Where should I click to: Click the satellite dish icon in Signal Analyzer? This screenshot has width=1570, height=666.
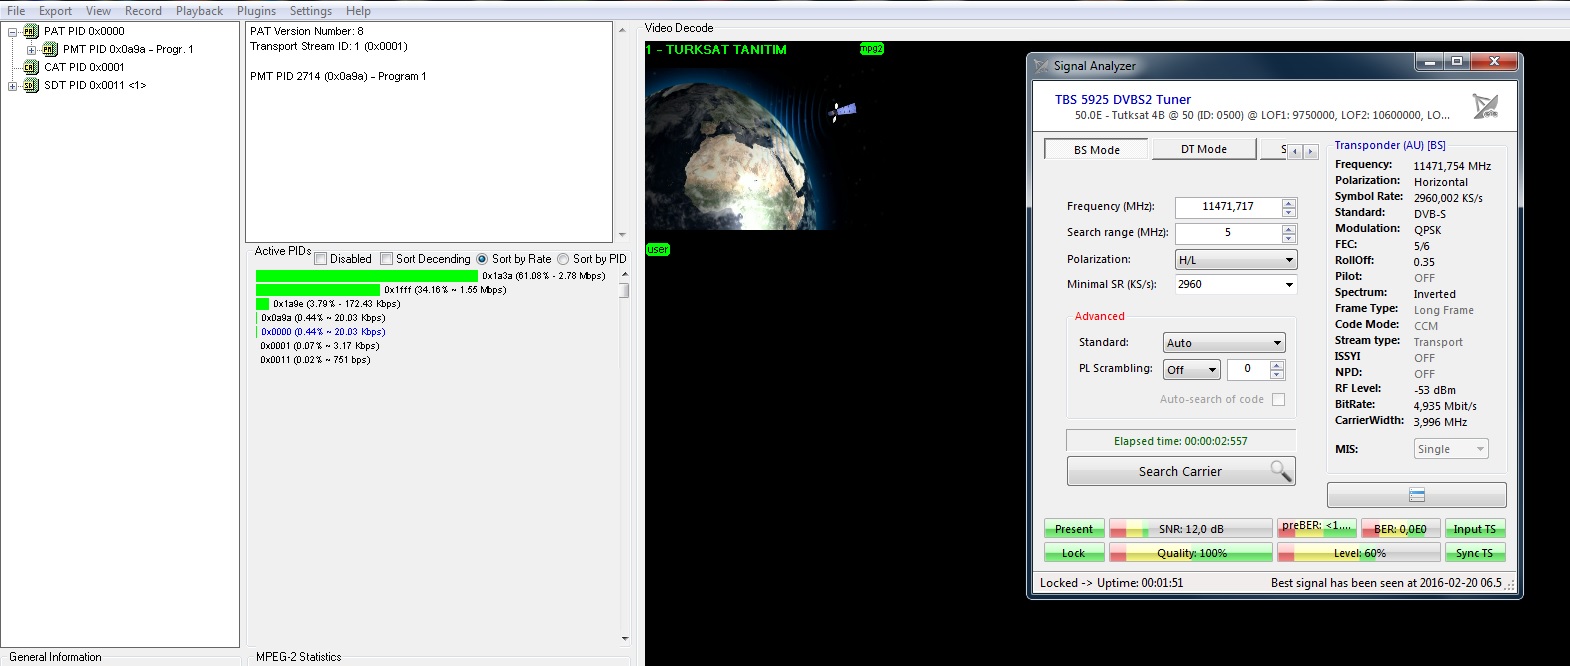click(x=1485, y=106)
